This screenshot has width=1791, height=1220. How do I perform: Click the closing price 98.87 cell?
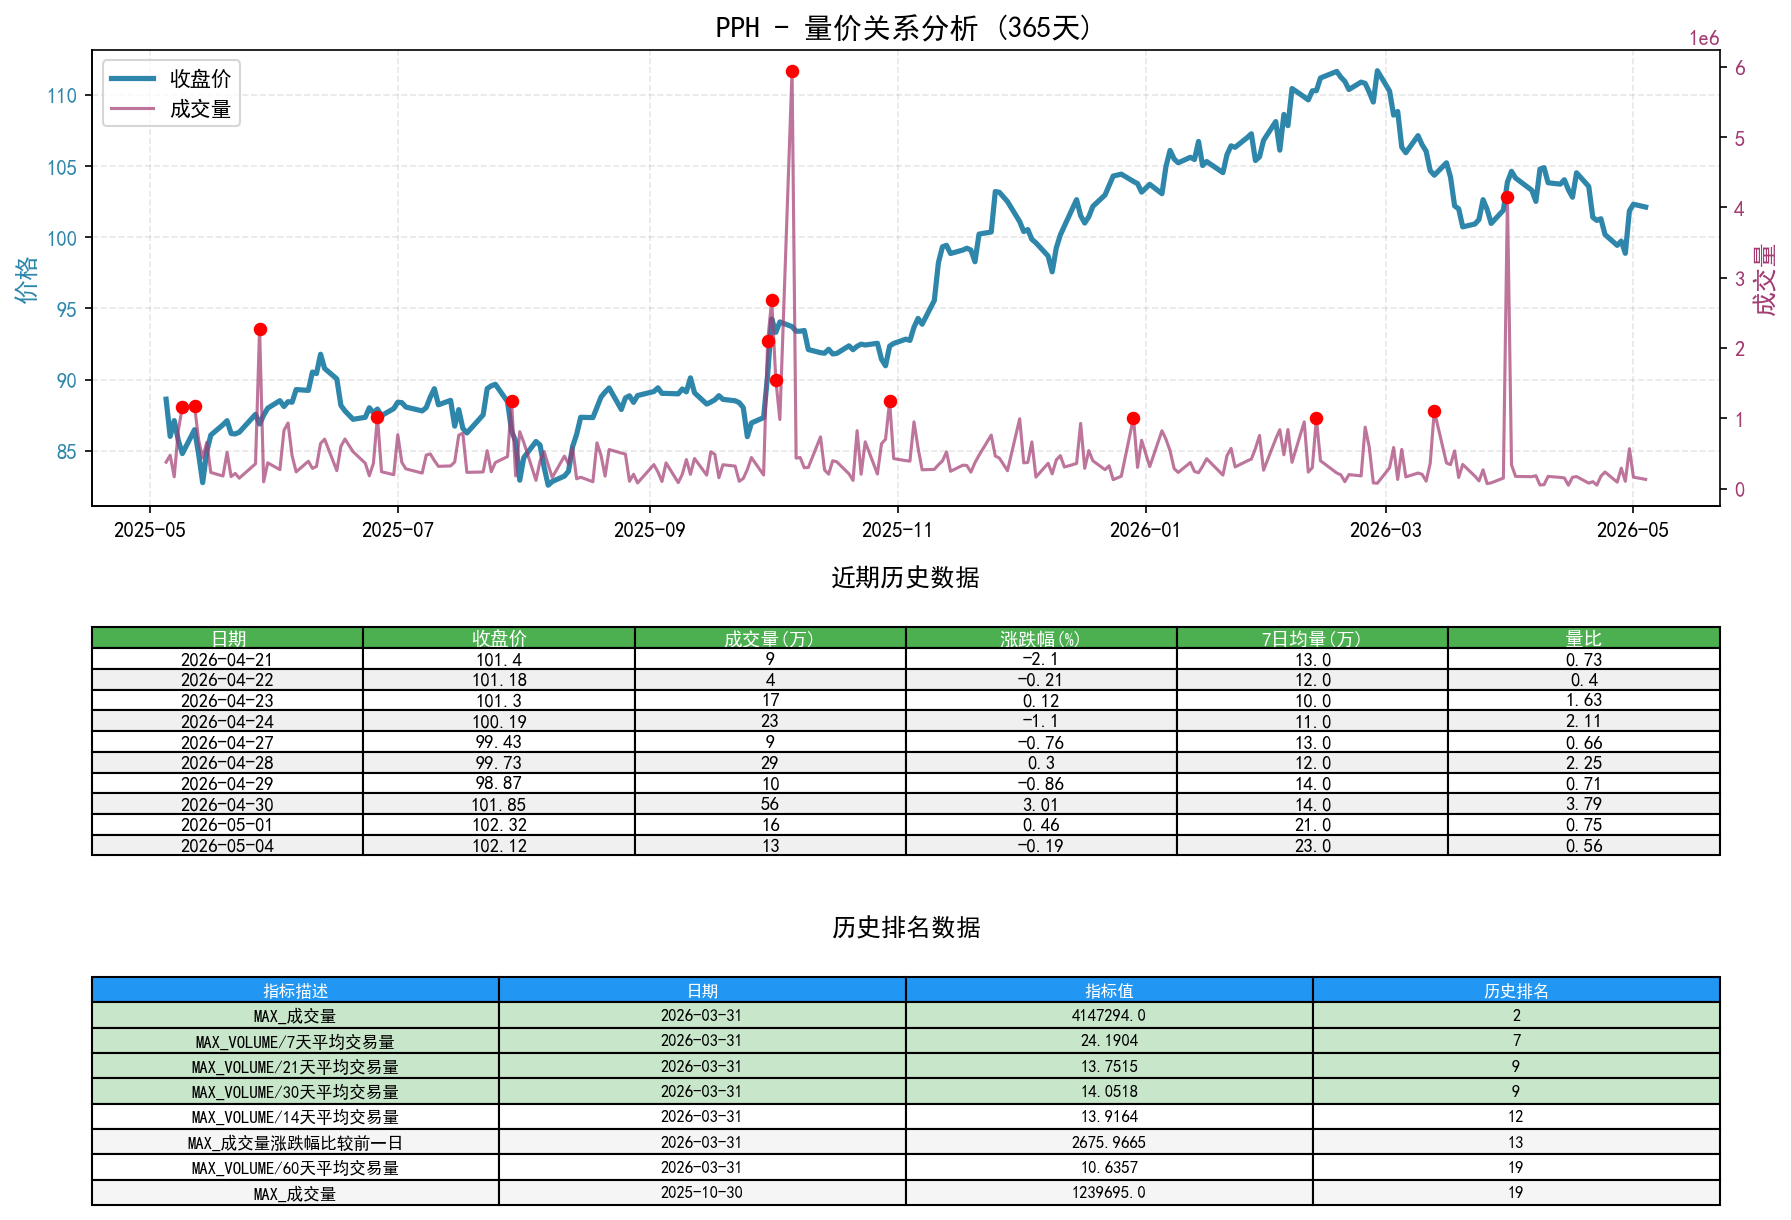coord(499,783)
